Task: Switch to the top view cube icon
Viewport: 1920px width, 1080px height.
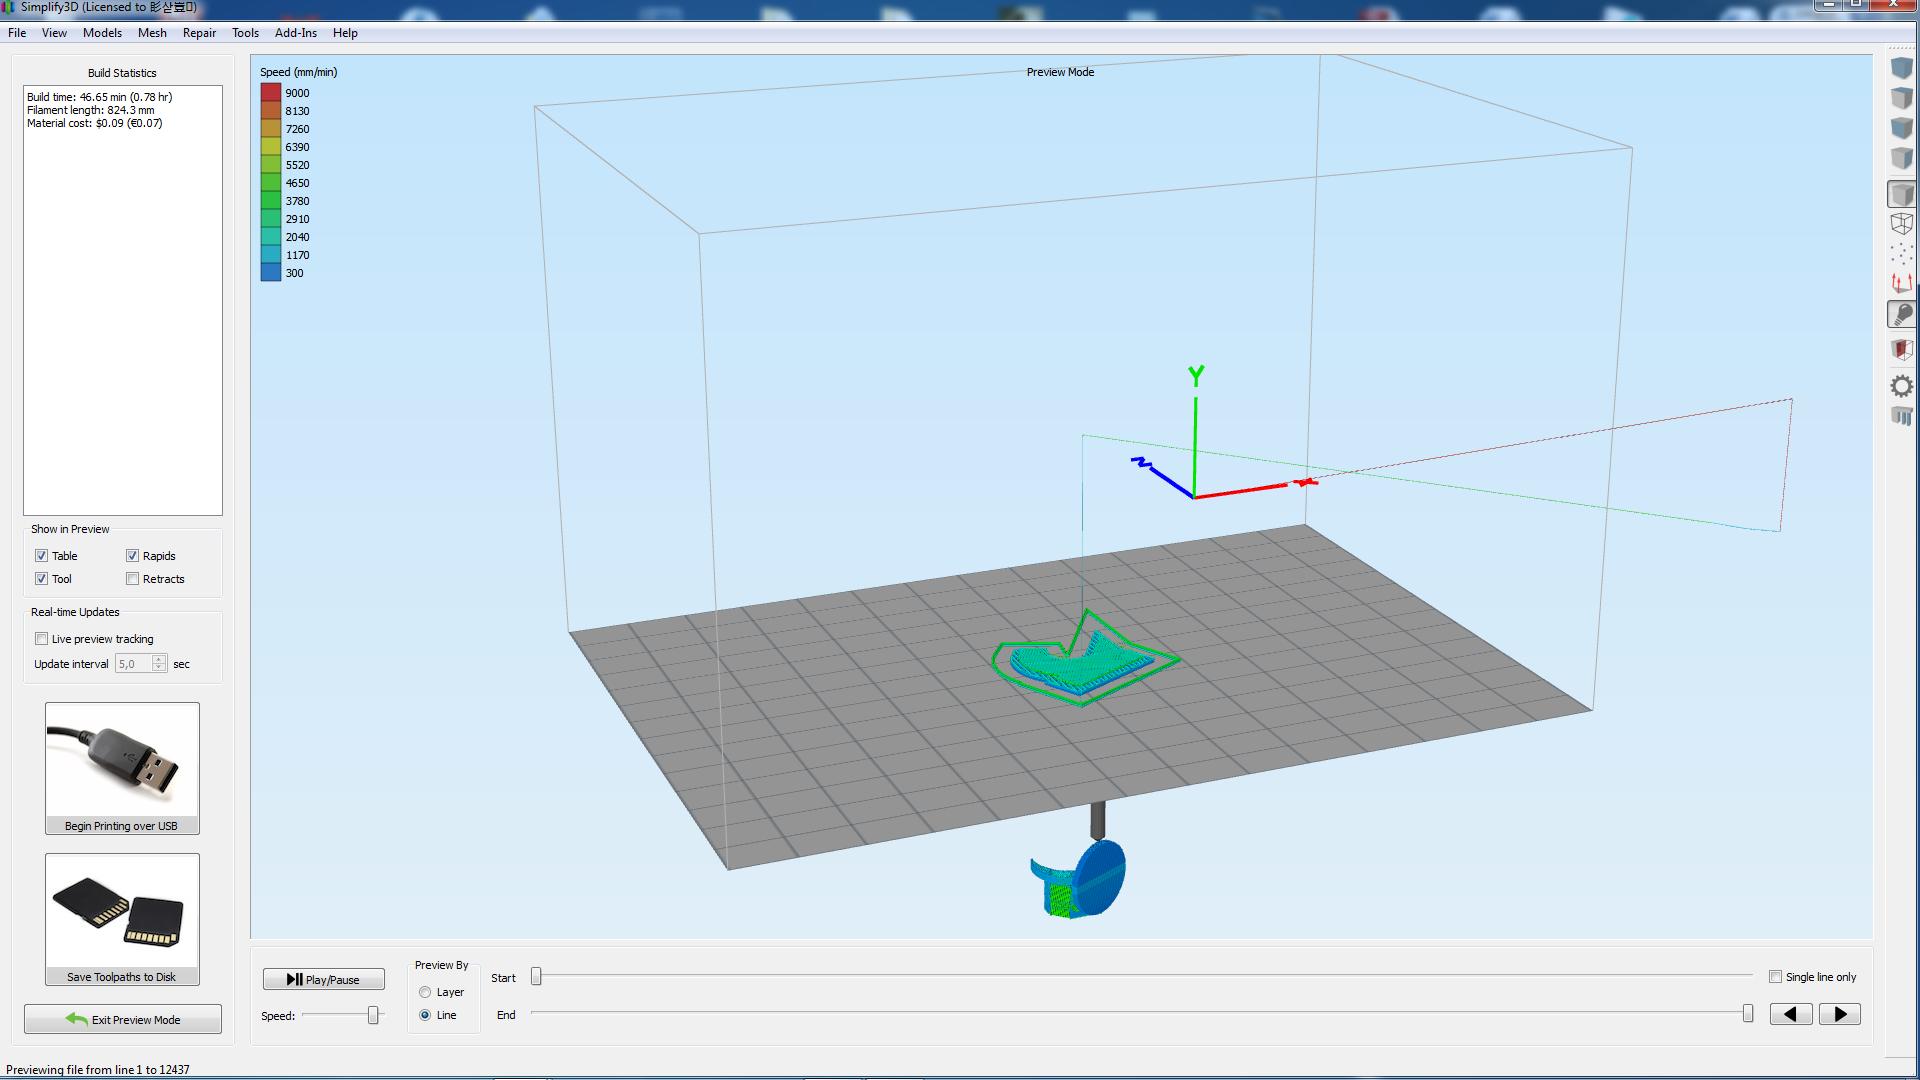Action: 1901,98
